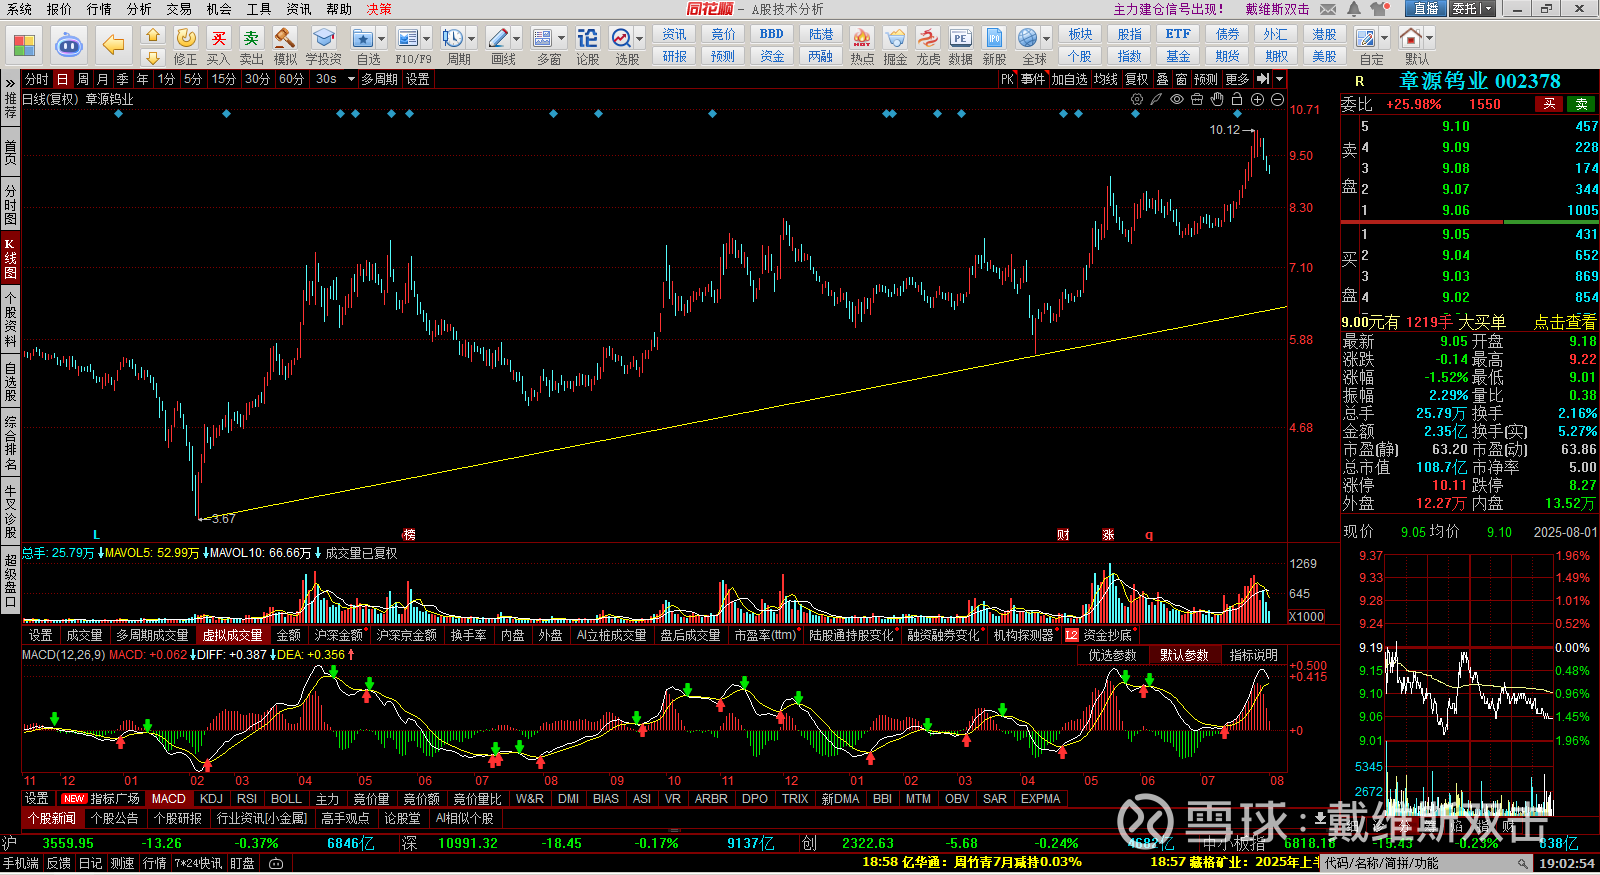Switch to the KDJ indicator tab

click(211, 799)
